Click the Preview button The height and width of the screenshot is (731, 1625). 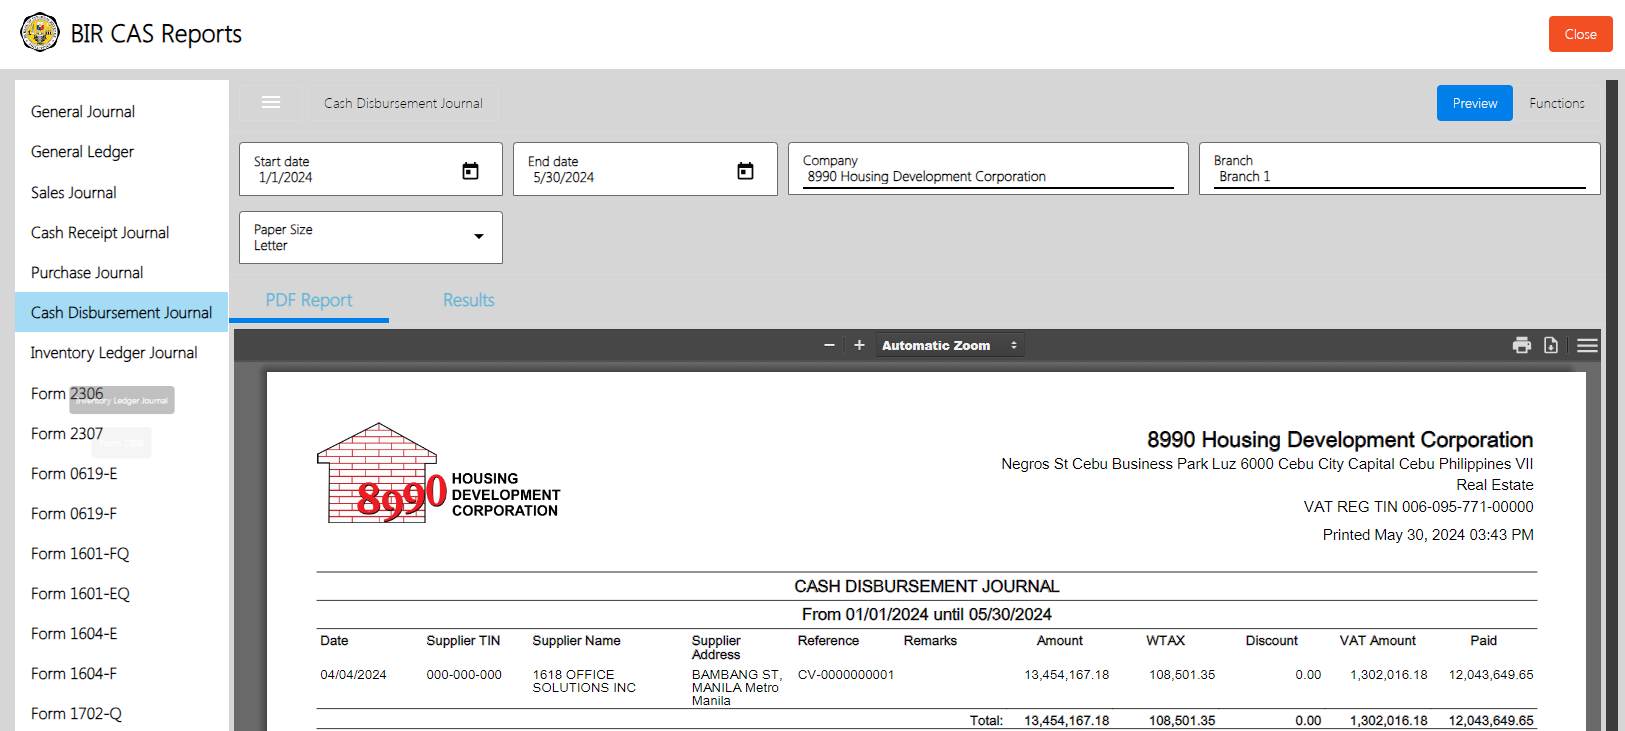pyautogui.click(x=1475, y=103)
